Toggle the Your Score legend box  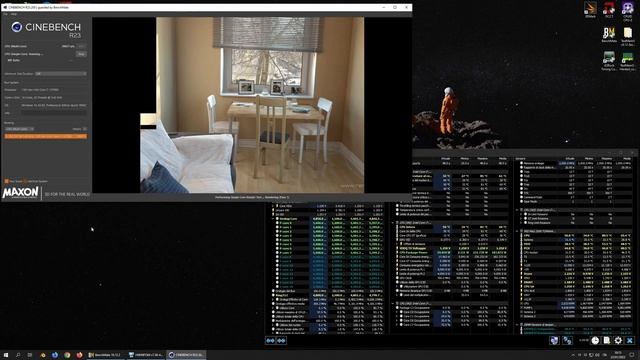[6, 181]
